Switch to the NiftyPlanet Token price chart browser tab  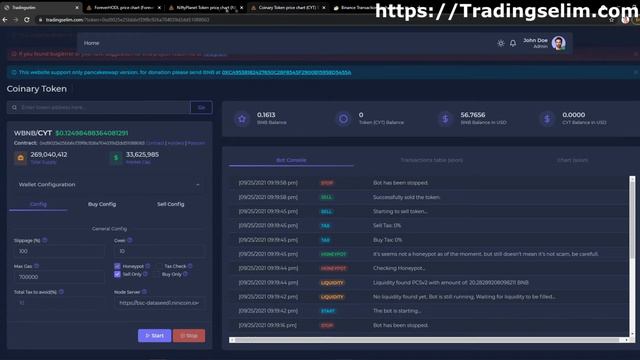pos(205,7)
